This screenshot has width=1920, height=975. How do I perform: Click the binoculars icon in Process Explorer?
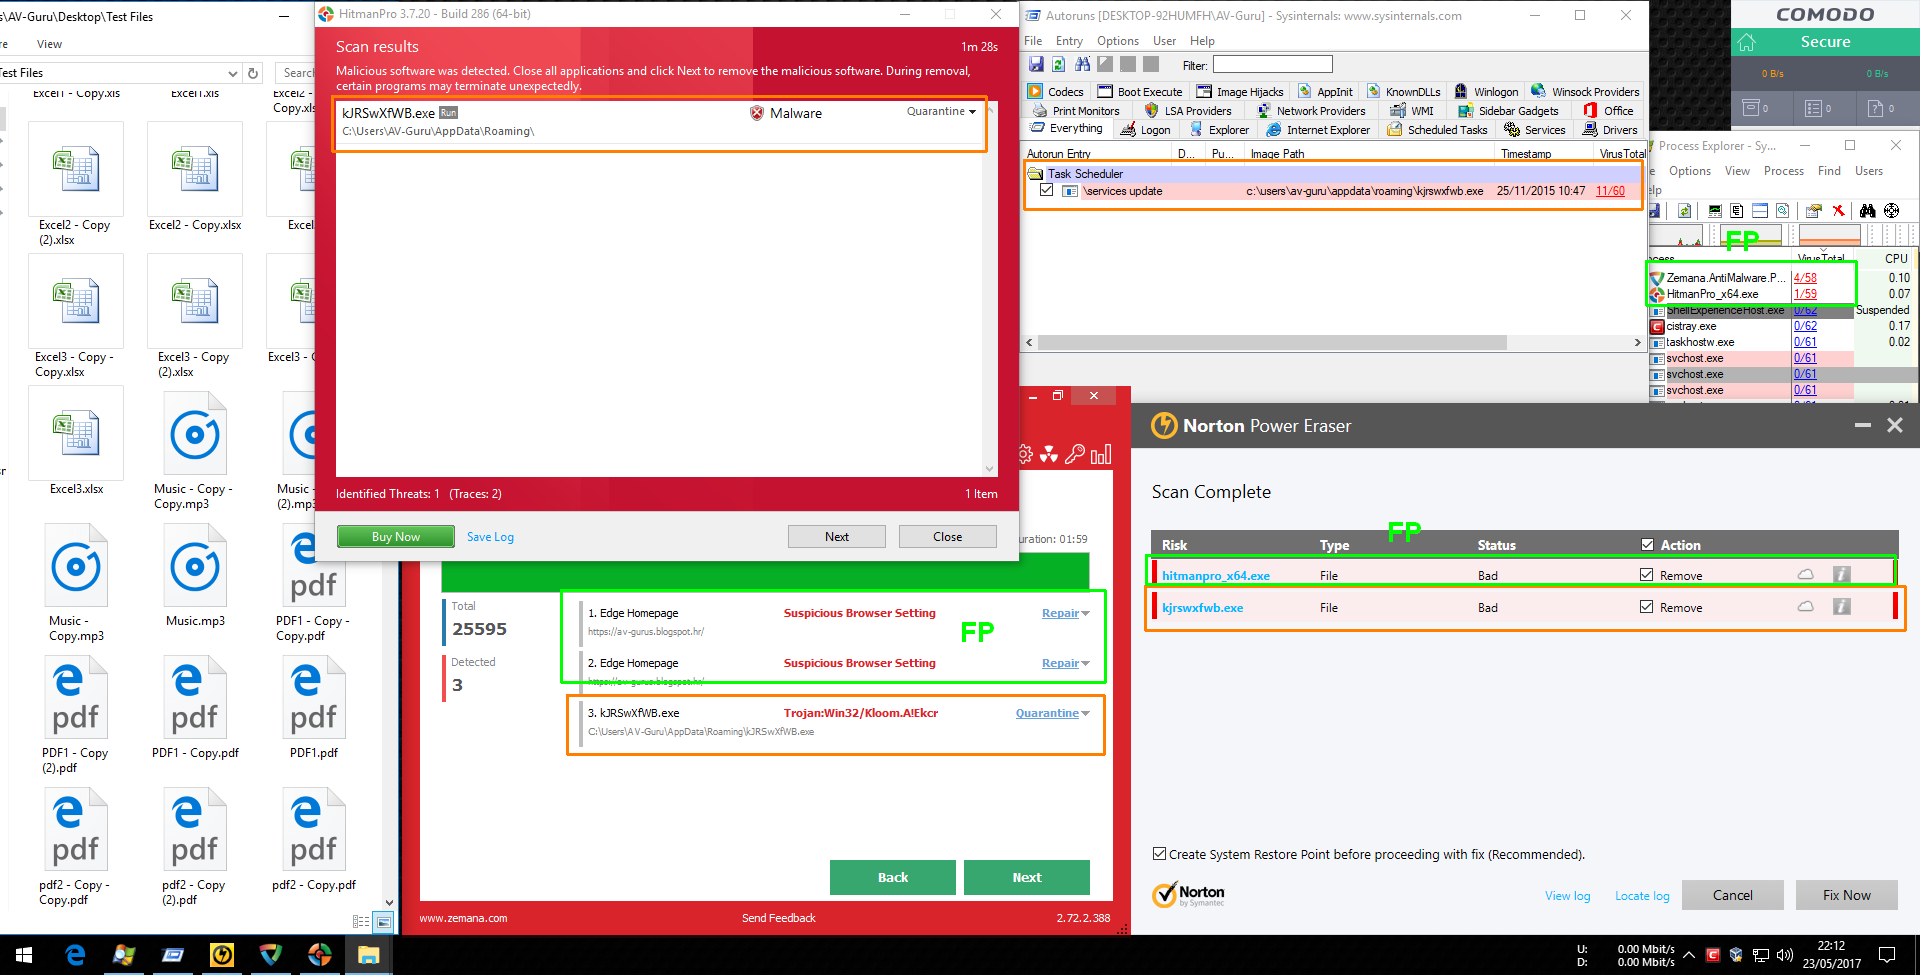(1867, 211)
